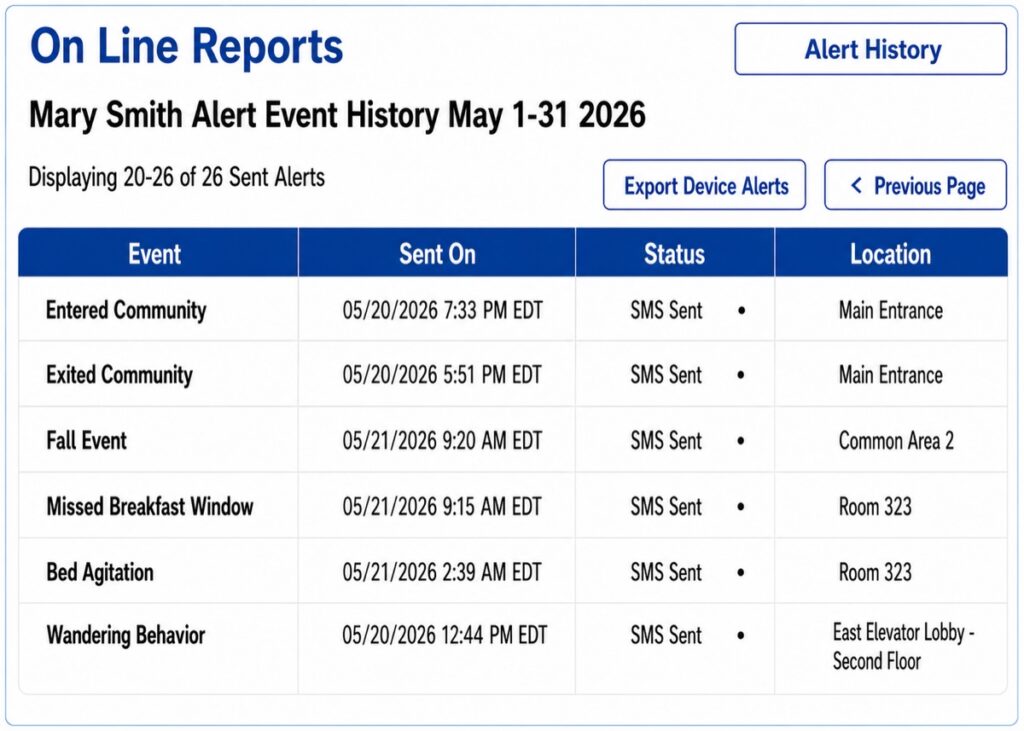
Task: Click status dot in Wandering Behavior row
Action: 741,635
